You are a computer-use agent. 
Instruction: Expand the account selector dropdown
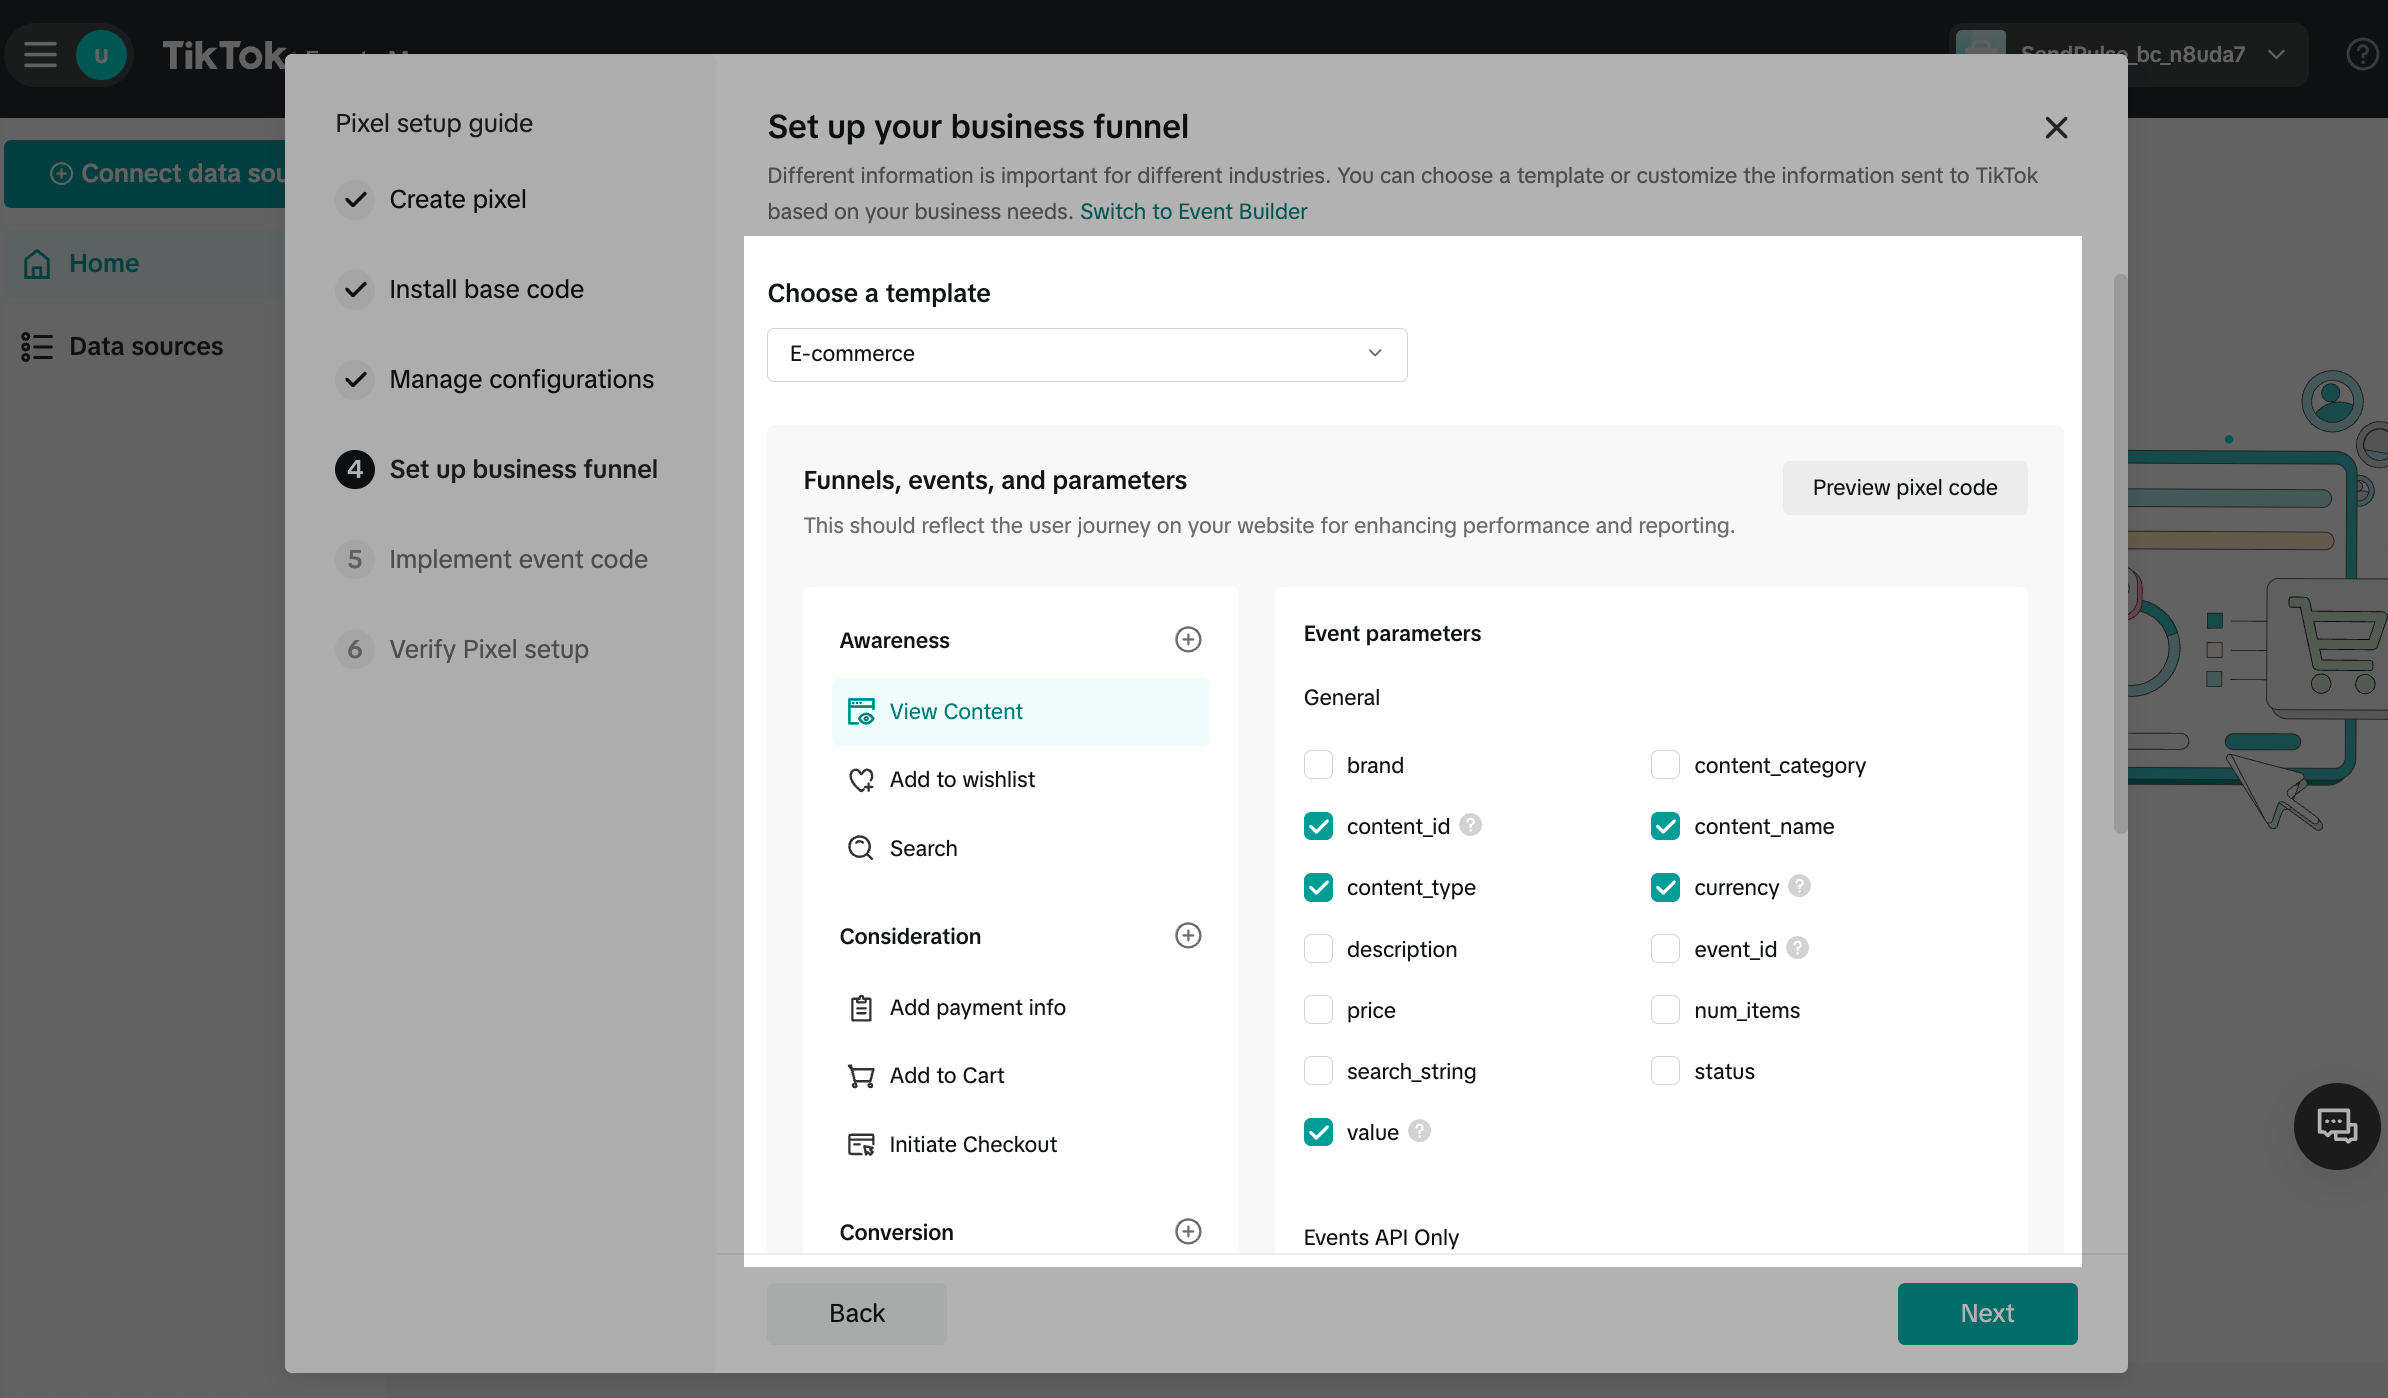[x=2277, y=54]
